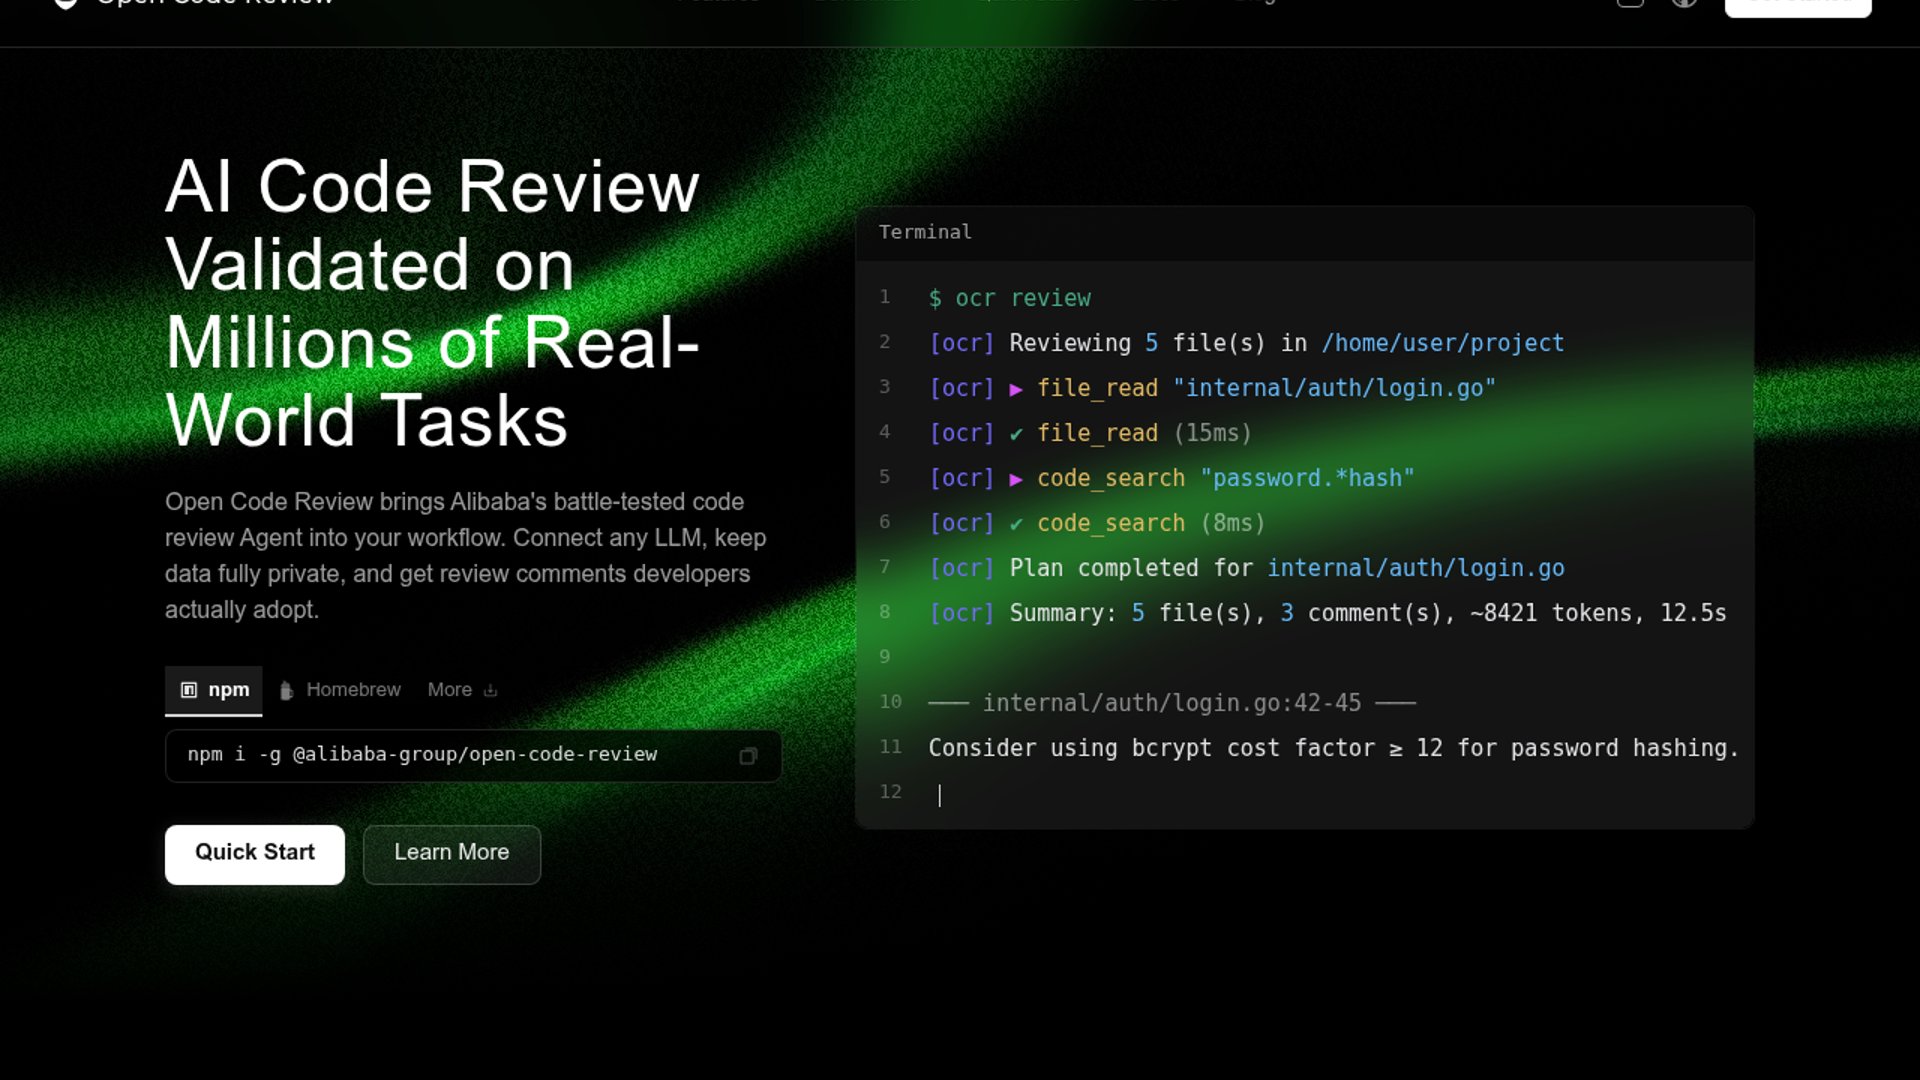
Task: Switch to the Homebrew install tab
Action: pos(339,690)
